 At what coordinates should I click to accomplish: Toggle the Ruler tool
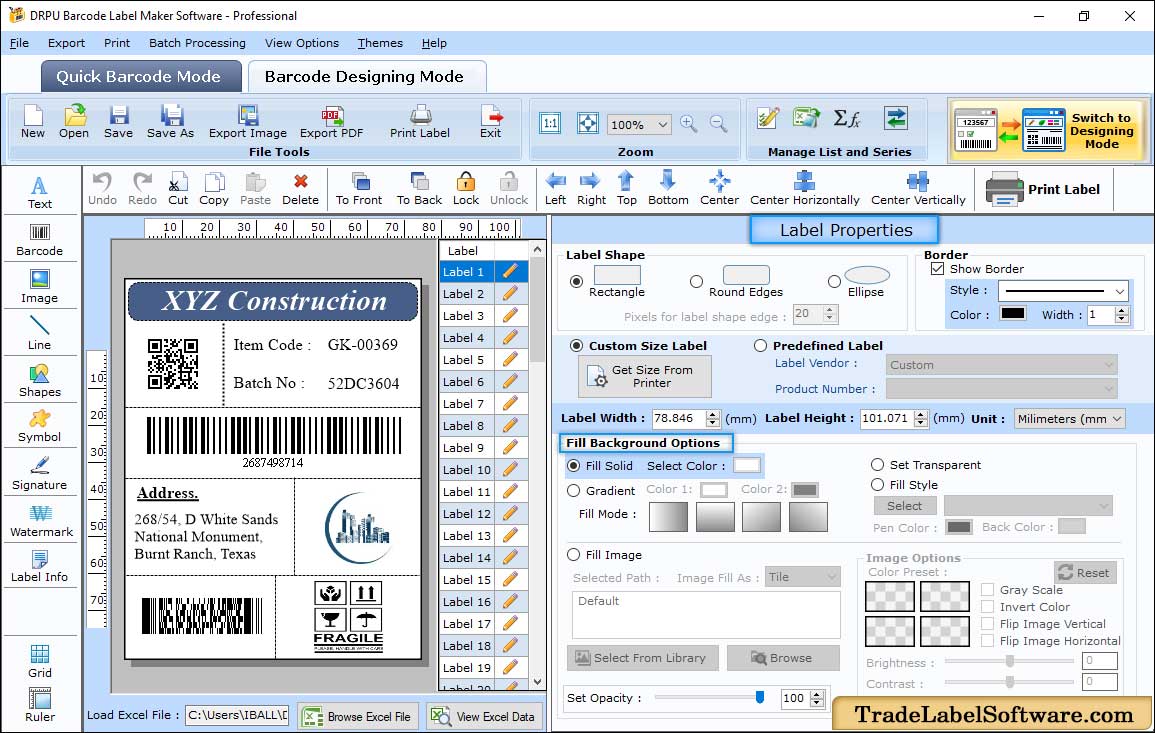pos(40,706)
